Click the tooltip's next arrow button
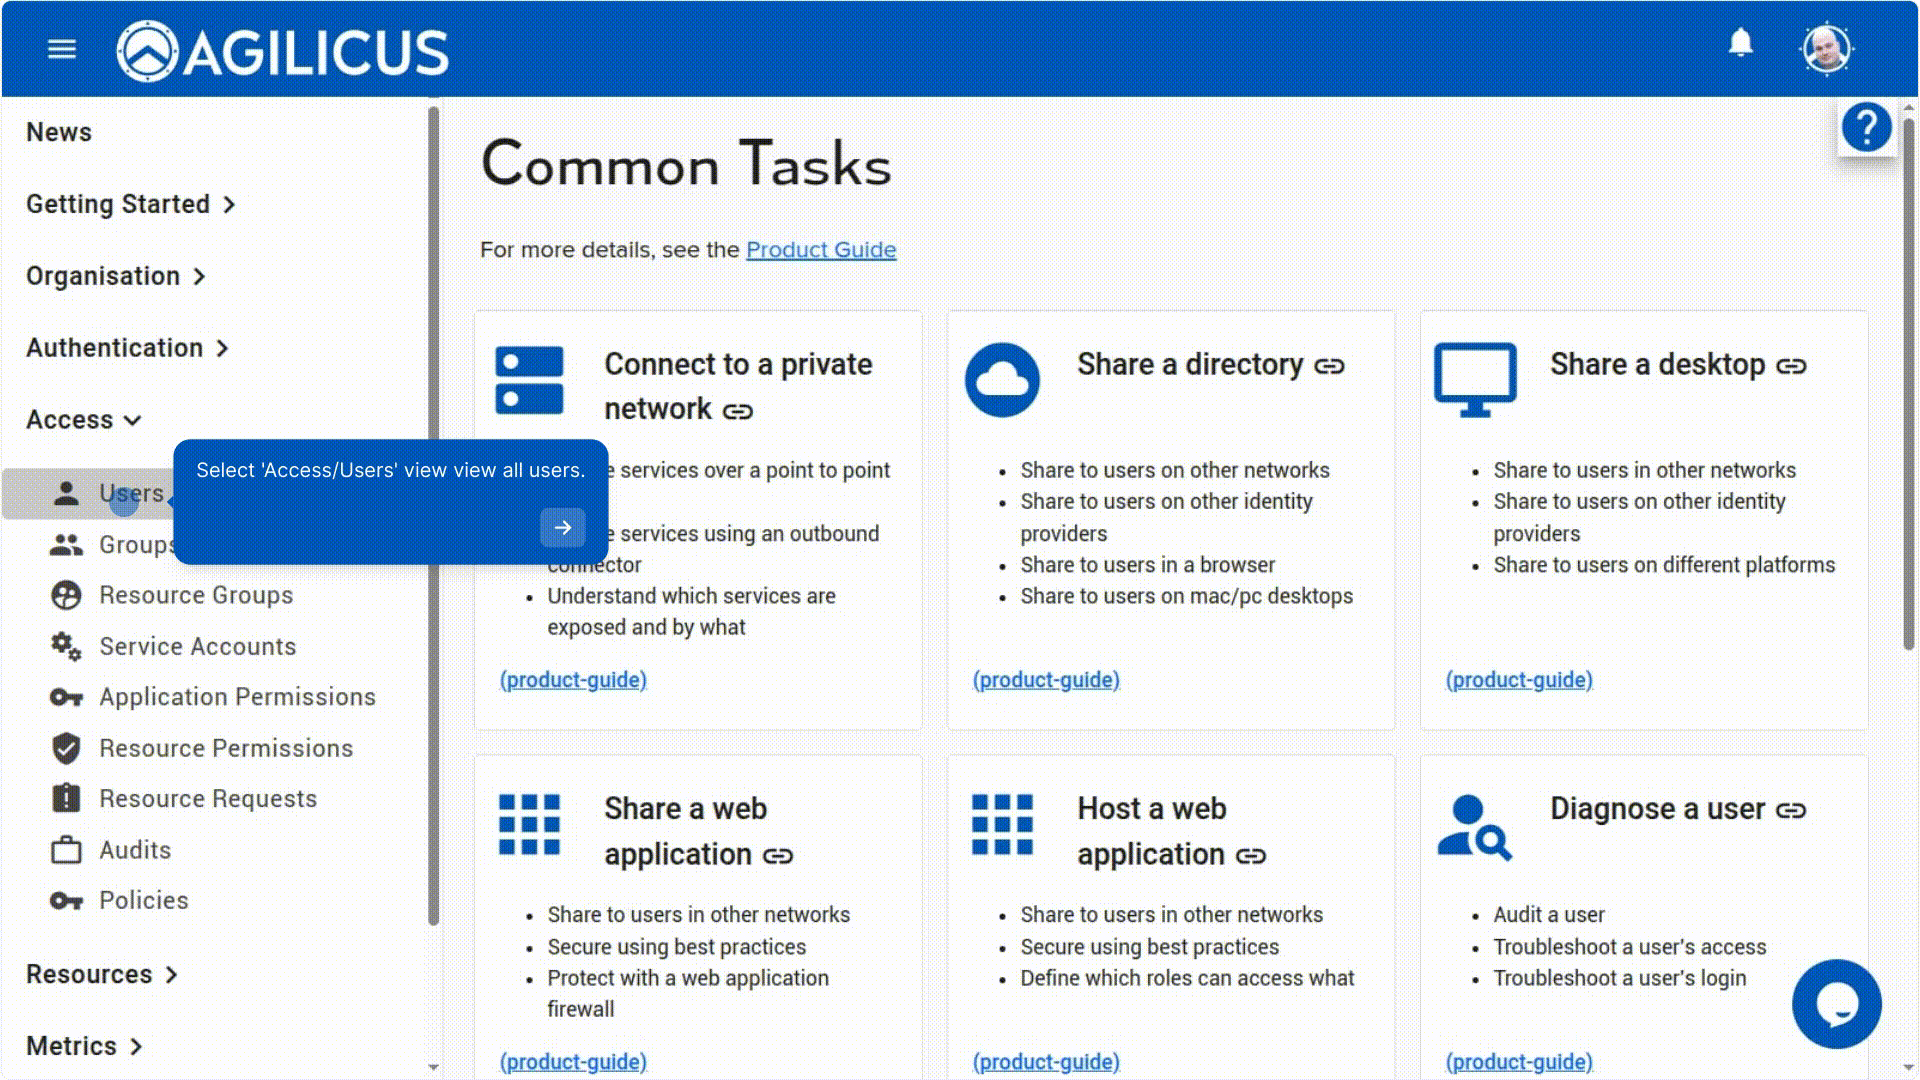 [563, 527]
